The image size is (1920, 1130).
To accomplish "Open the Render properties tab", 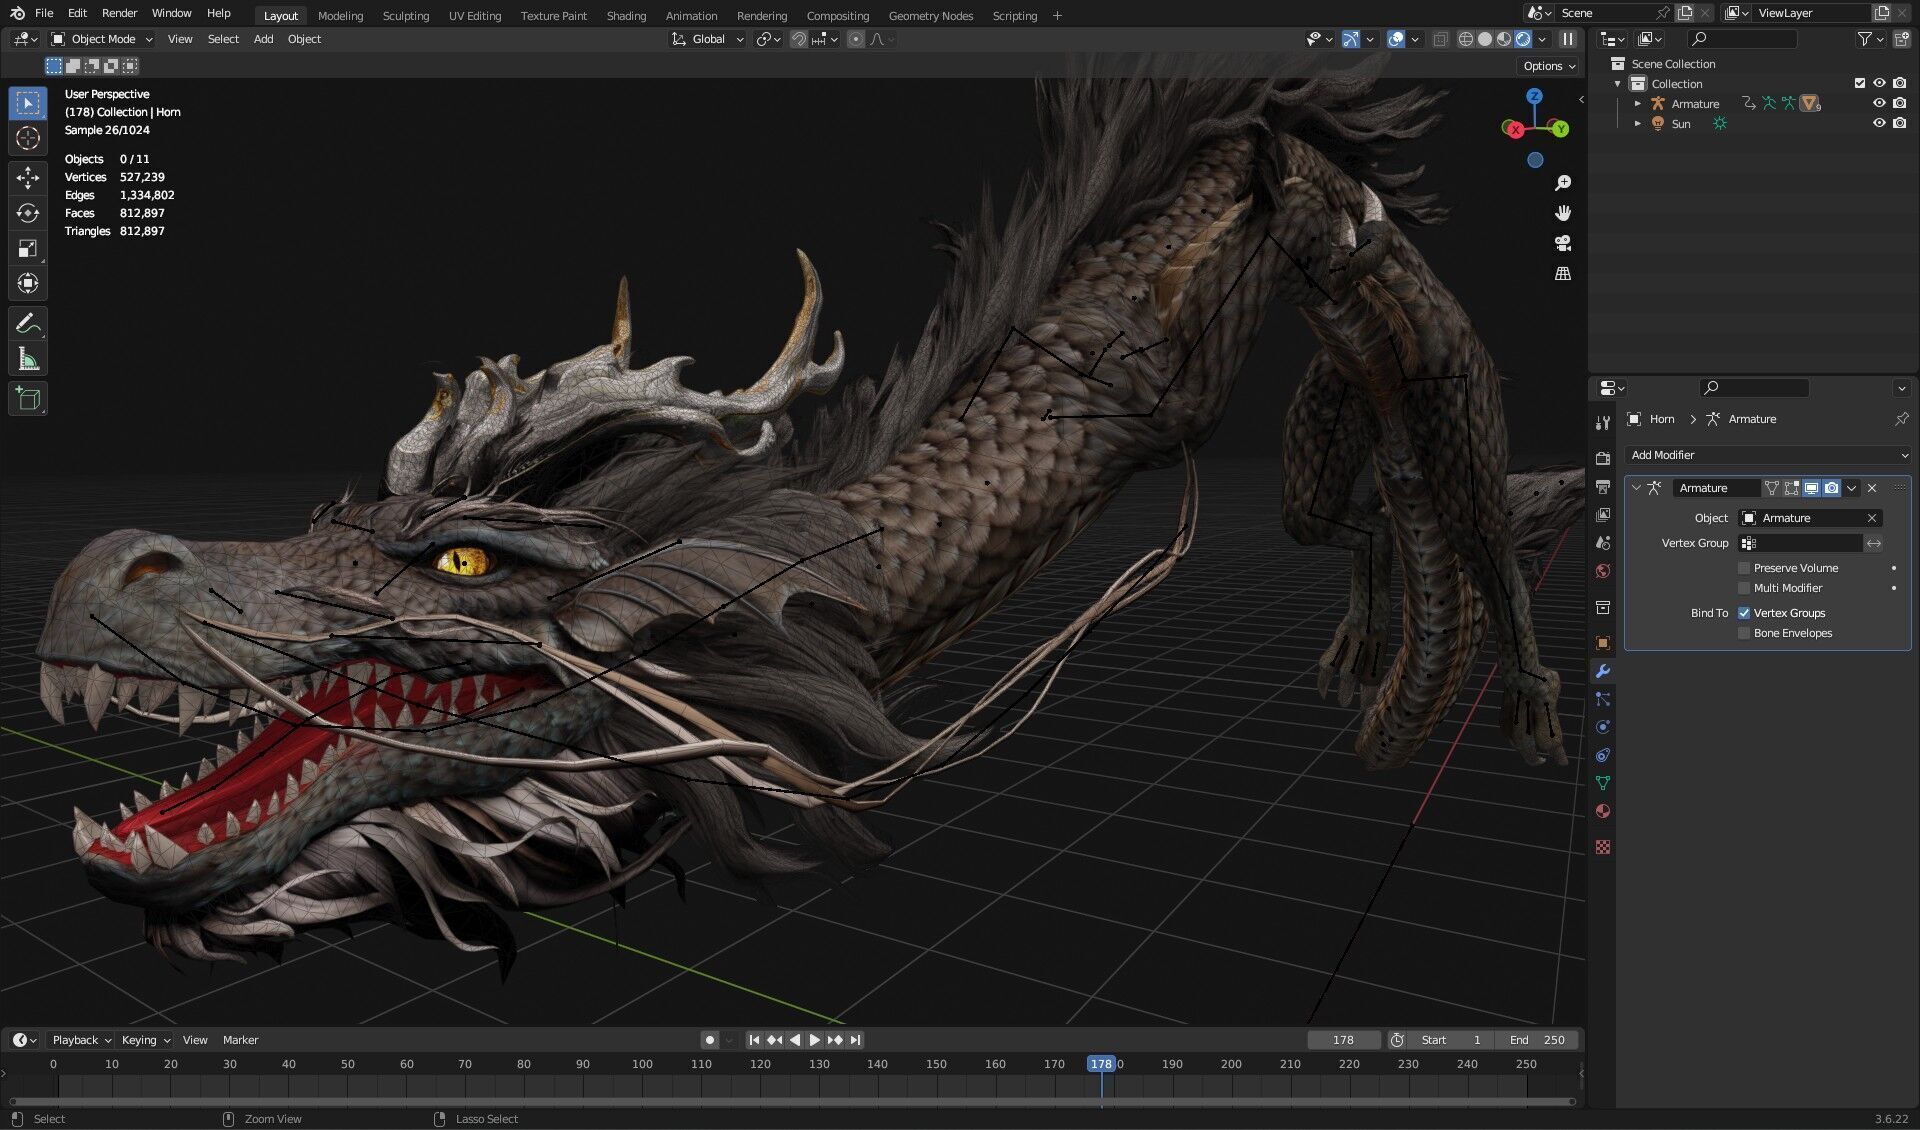I will pos(1603,459).
